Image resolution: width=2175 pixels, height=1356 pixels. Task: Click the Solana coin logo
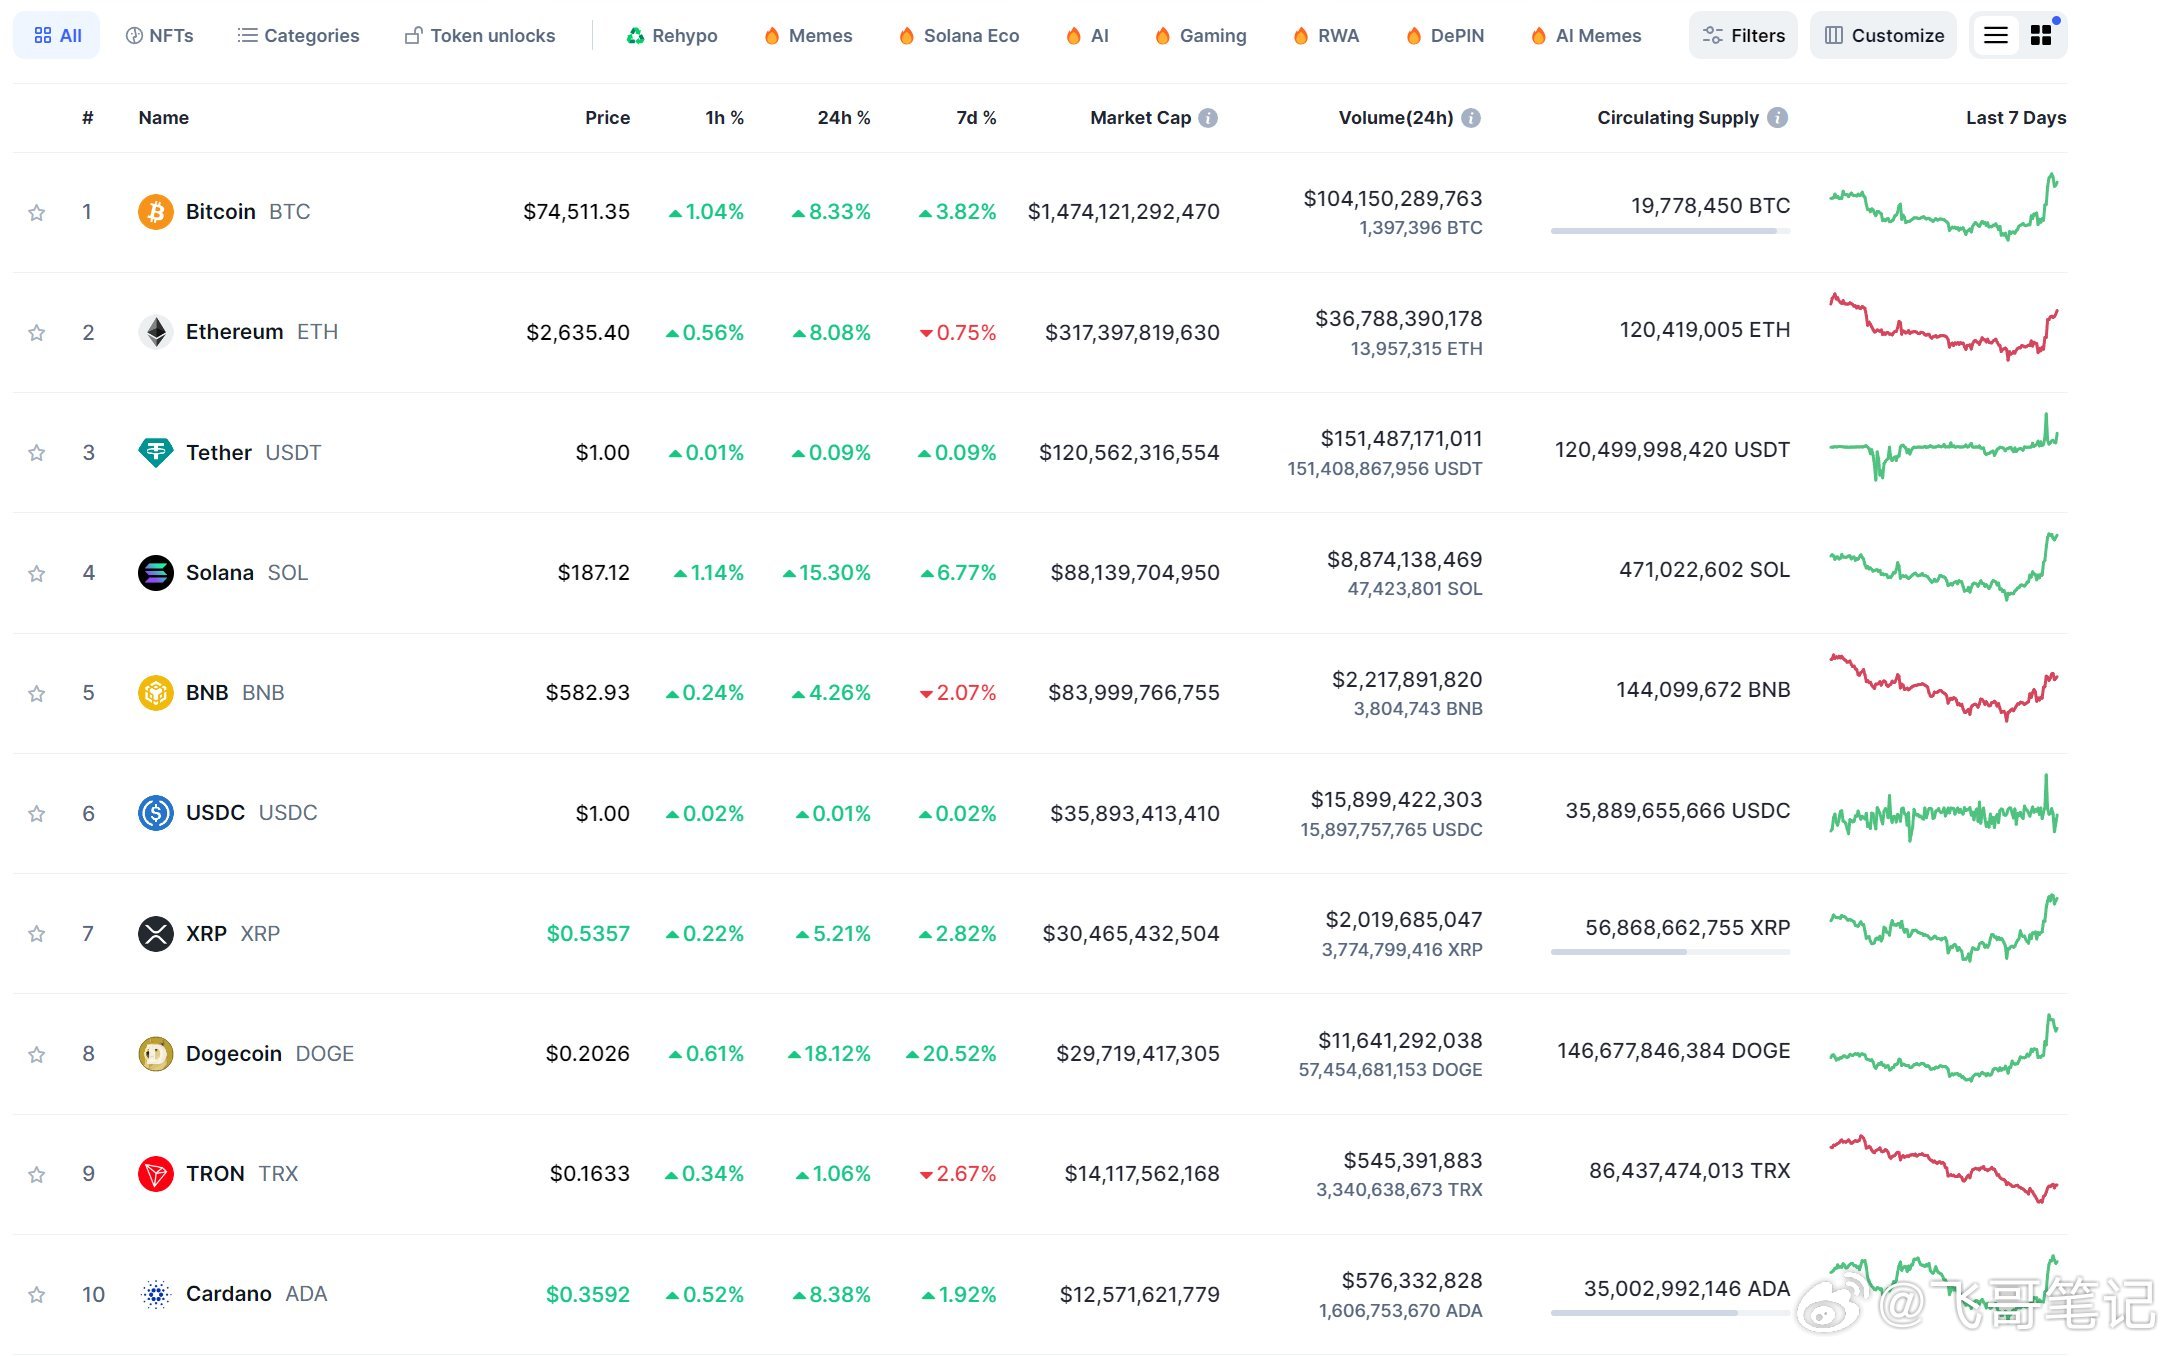pos(155,573)
